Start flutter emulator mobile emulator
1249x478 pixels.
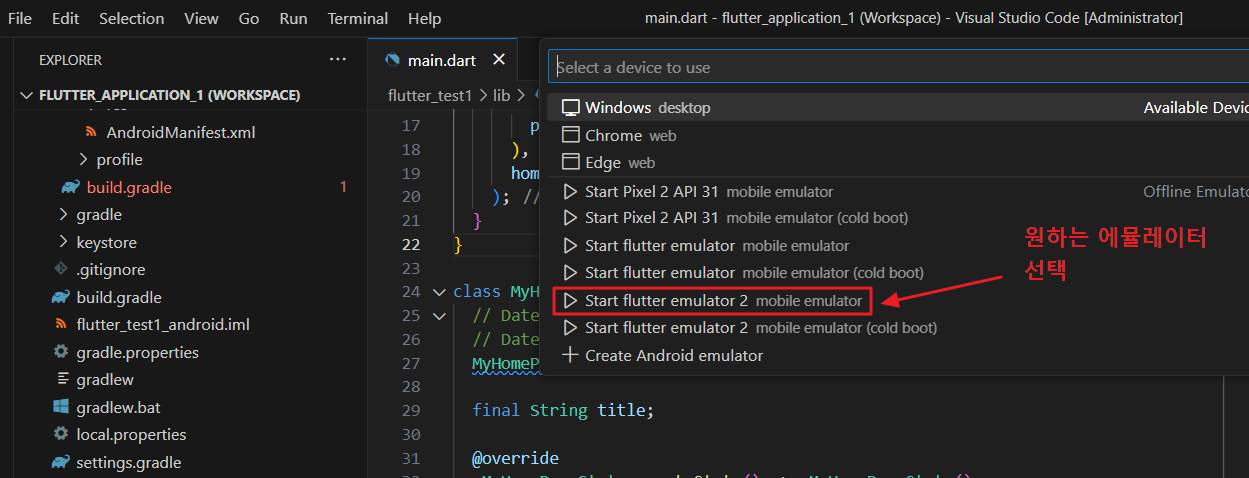point(898,245)
